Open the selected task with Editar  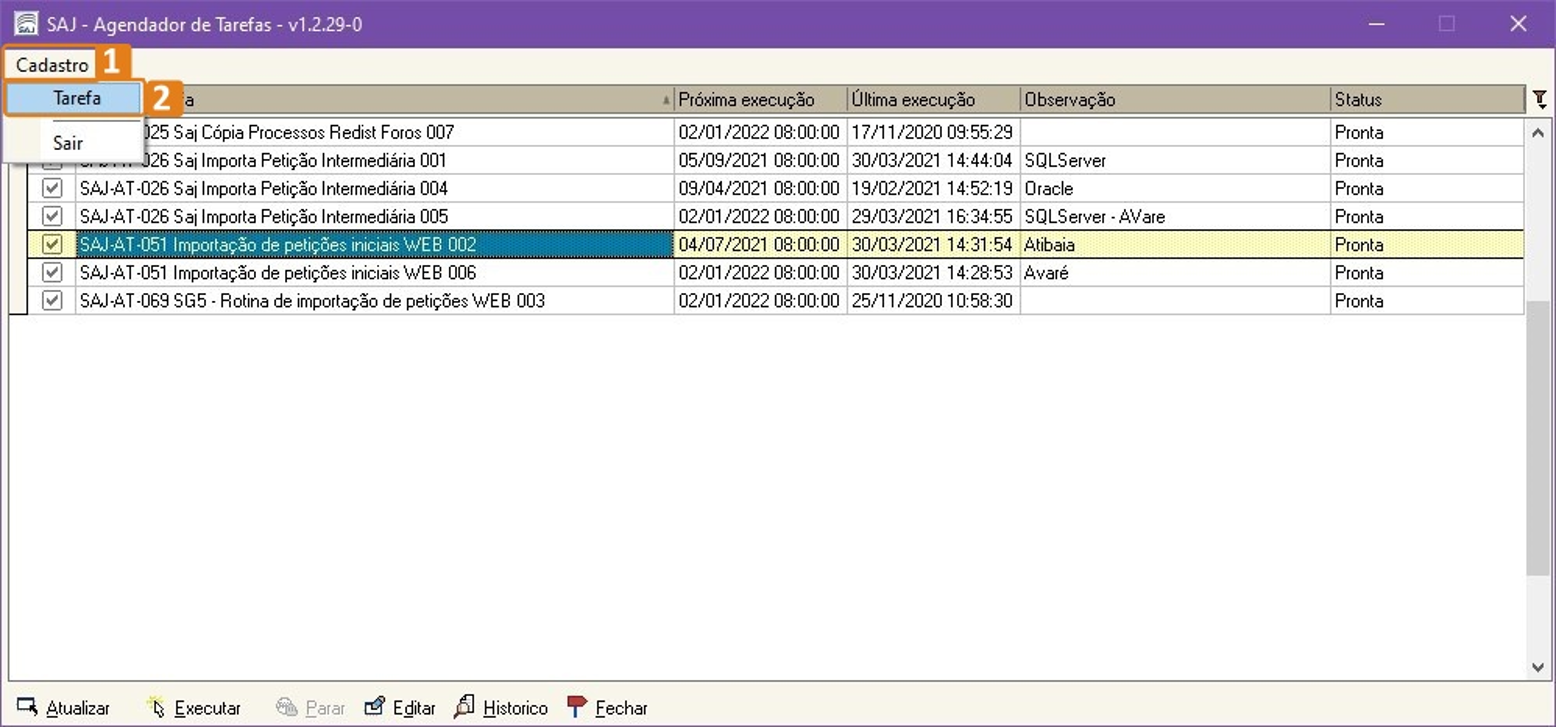point(399,708)
